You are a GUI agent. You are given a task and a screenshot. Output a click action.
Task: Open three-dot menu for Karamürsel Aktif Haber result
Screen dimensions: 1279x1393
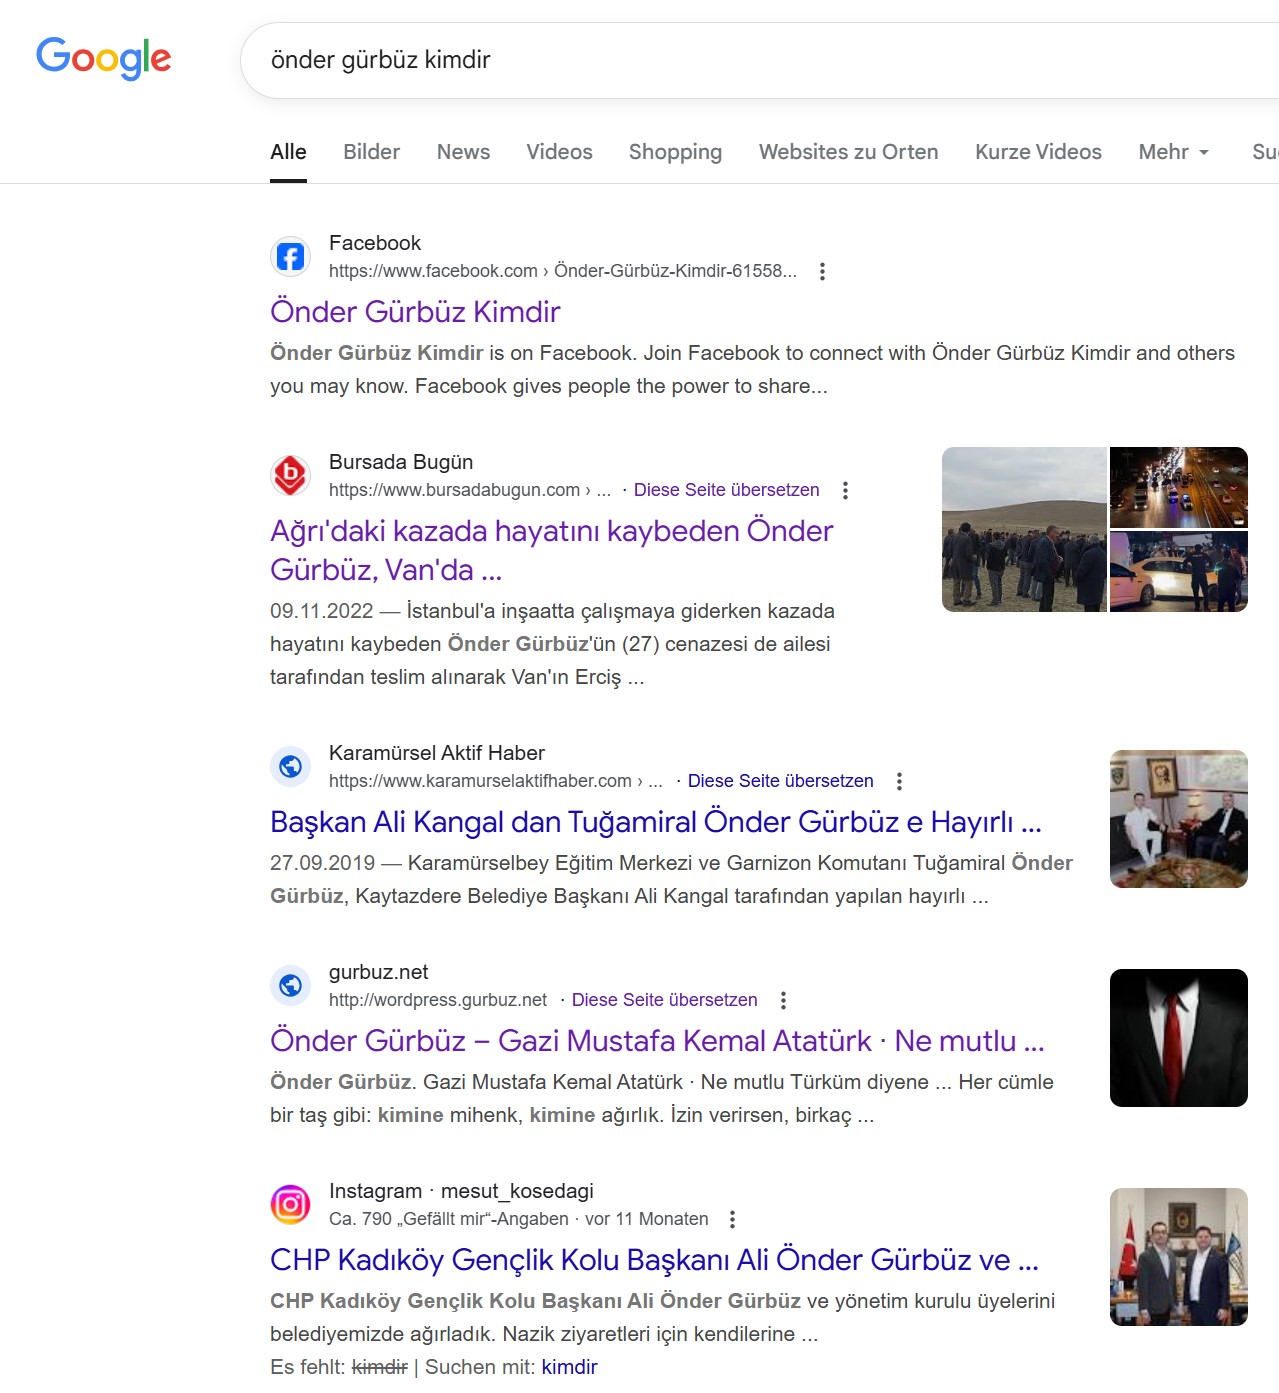point(899,781)
